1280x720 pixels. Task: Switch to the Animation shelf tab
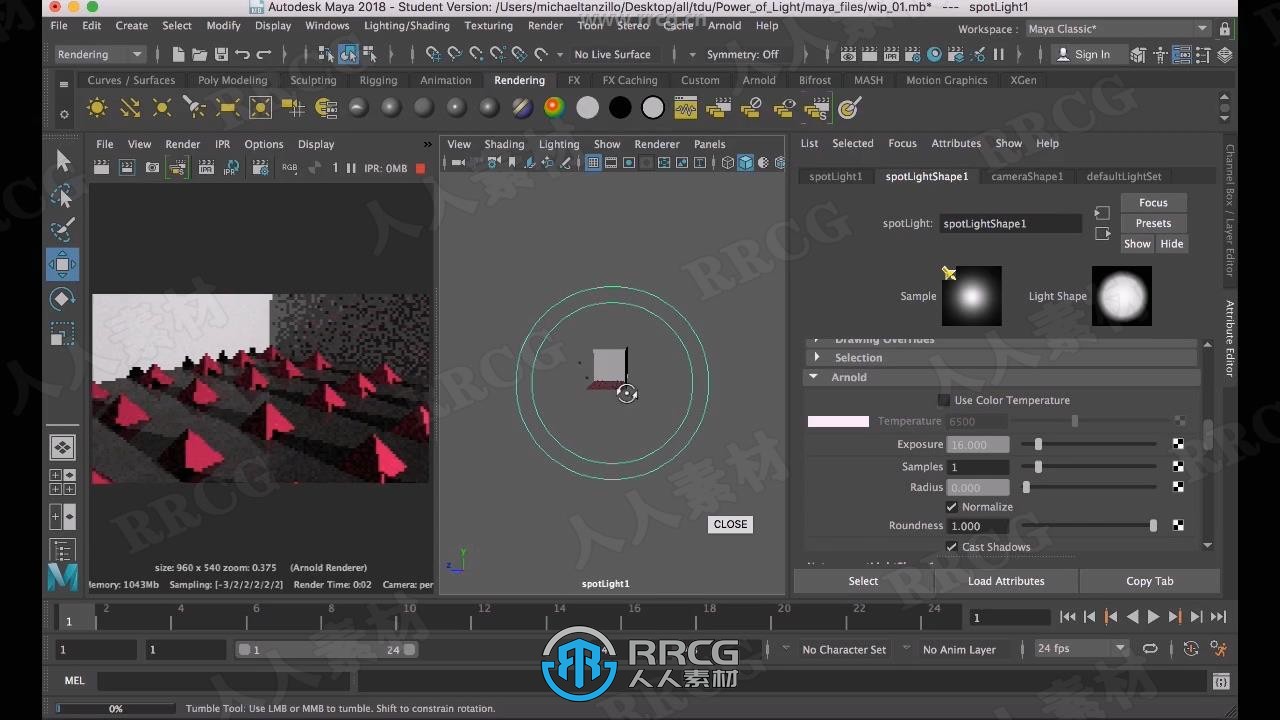446,80
